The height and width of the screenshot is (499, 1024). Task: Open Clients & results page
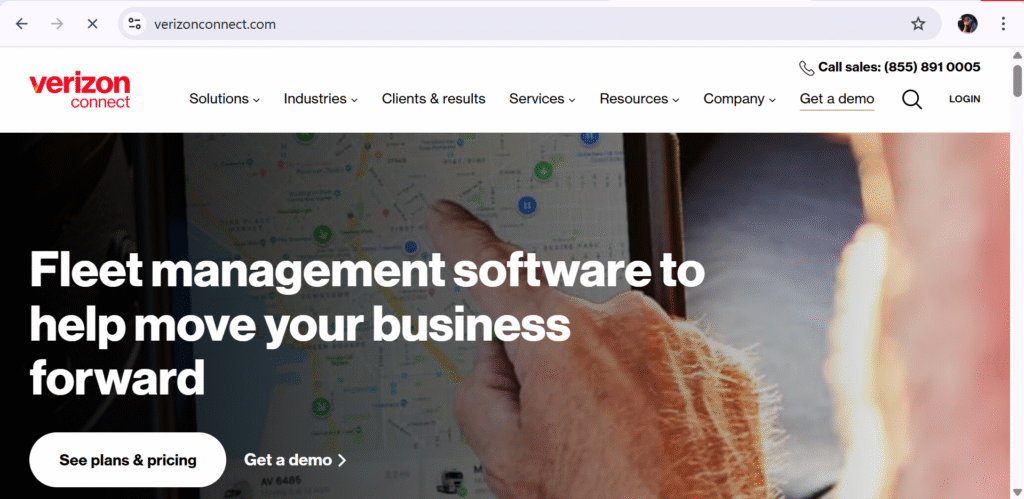[x=434, y=99]
